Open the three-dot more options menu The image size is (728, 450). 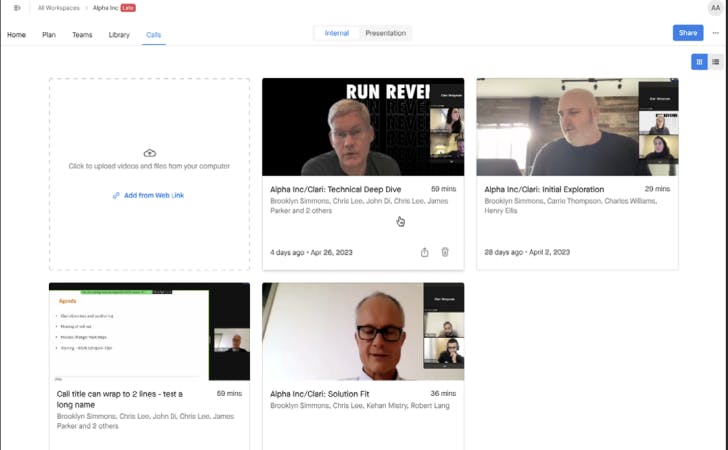[715, 33]
